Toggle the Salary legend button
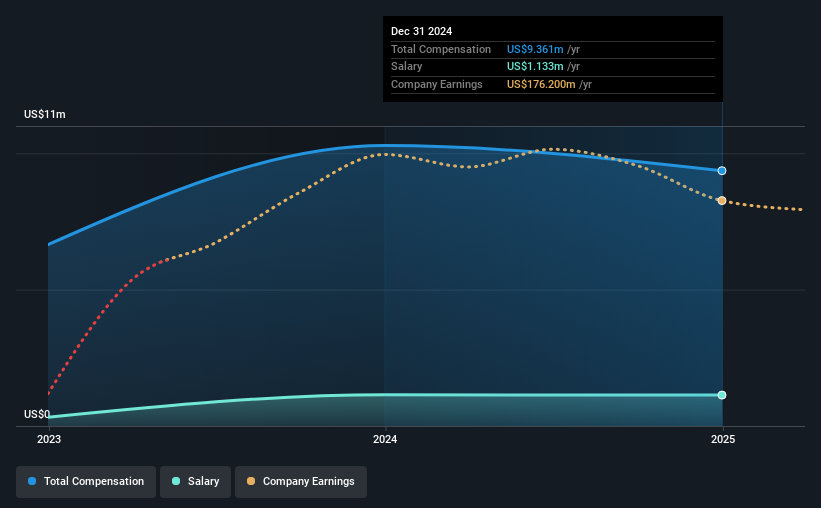This screenshot has width=821, height=508. (x=195, y=482)
